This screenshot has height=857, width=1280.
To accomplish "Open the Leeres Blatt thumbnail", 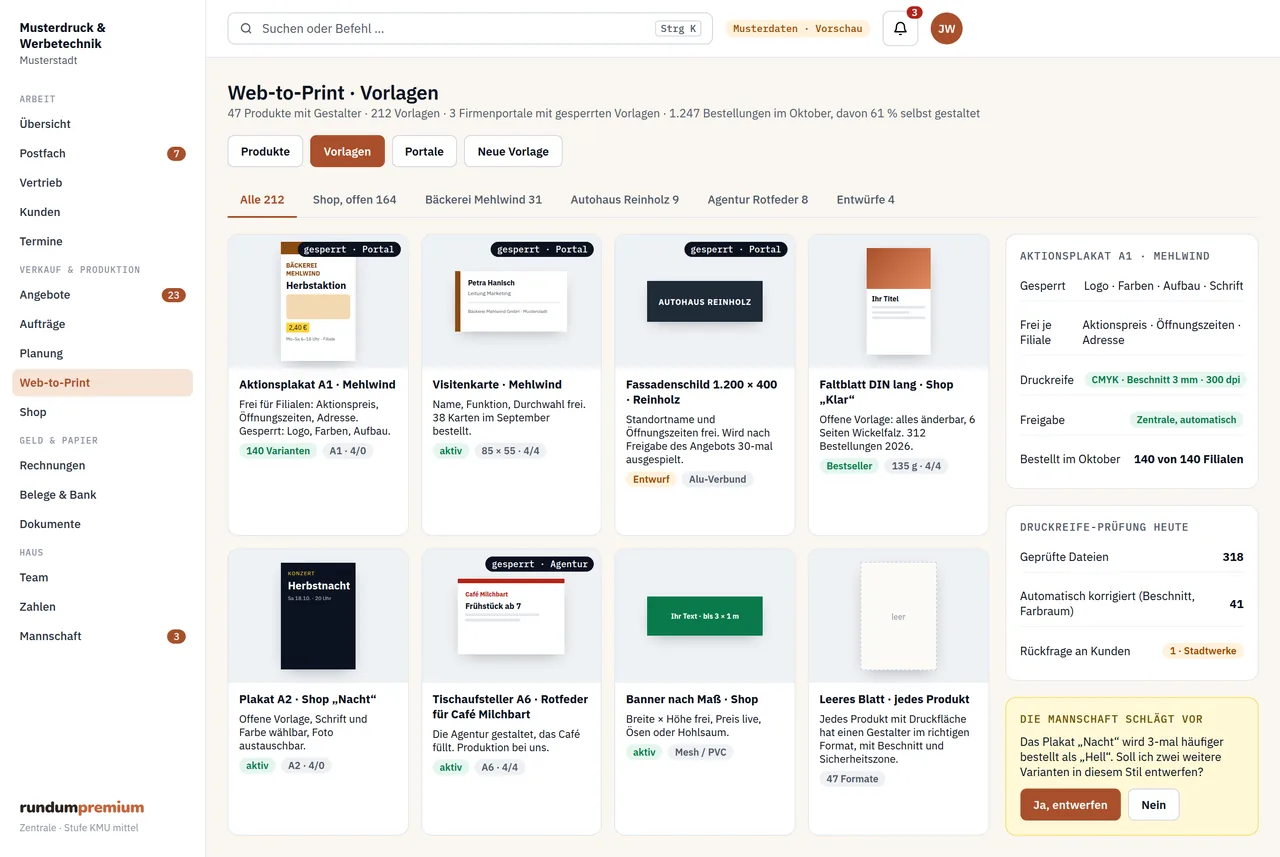I will tap(898, 616).
